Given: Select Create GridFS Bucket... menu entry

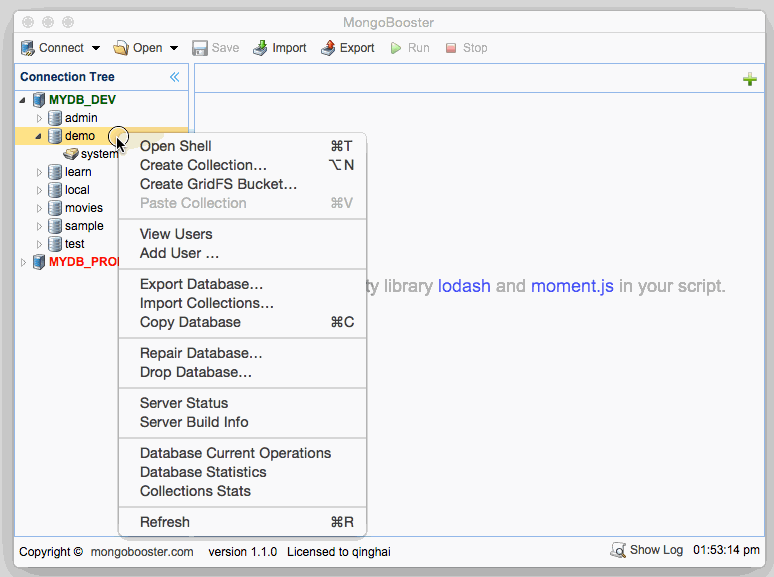Looking at the screenshot, I should 242,184.
